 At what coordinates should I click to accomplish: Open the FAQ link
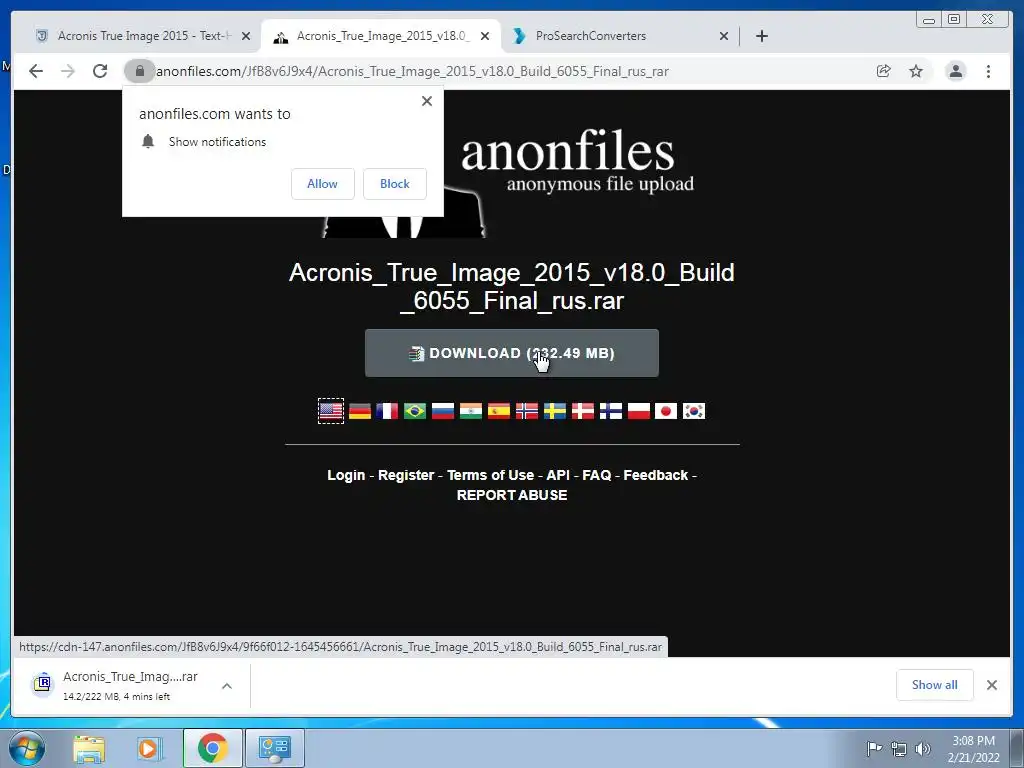coord(597,475)
